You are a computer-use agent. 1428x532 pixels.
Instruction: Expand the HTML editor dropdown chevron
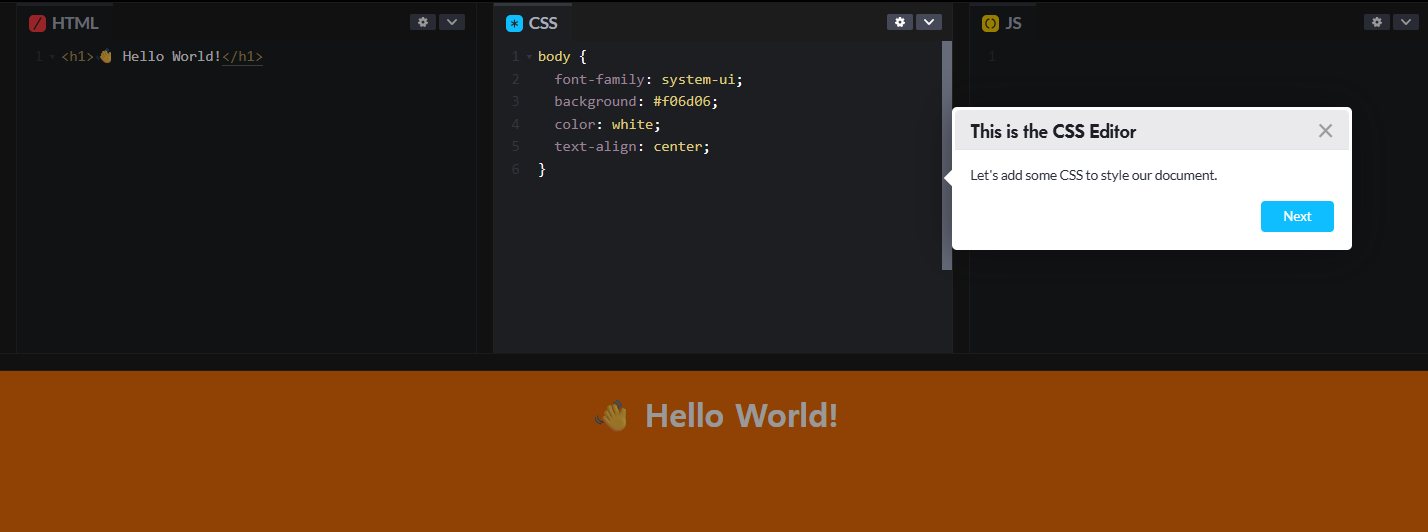[x=452, y=22]
